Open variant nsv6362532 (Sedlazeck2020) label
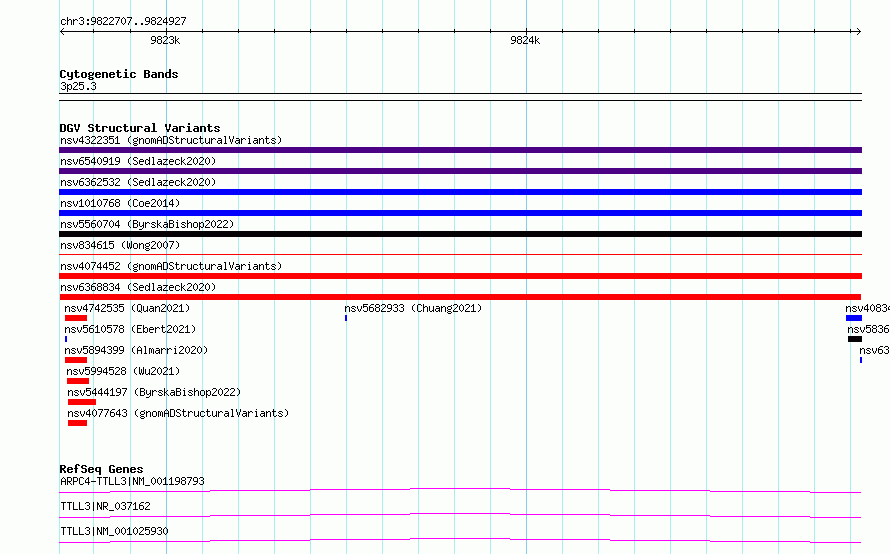The height and width of the screenshot is (554, 890). click(138, 182)
